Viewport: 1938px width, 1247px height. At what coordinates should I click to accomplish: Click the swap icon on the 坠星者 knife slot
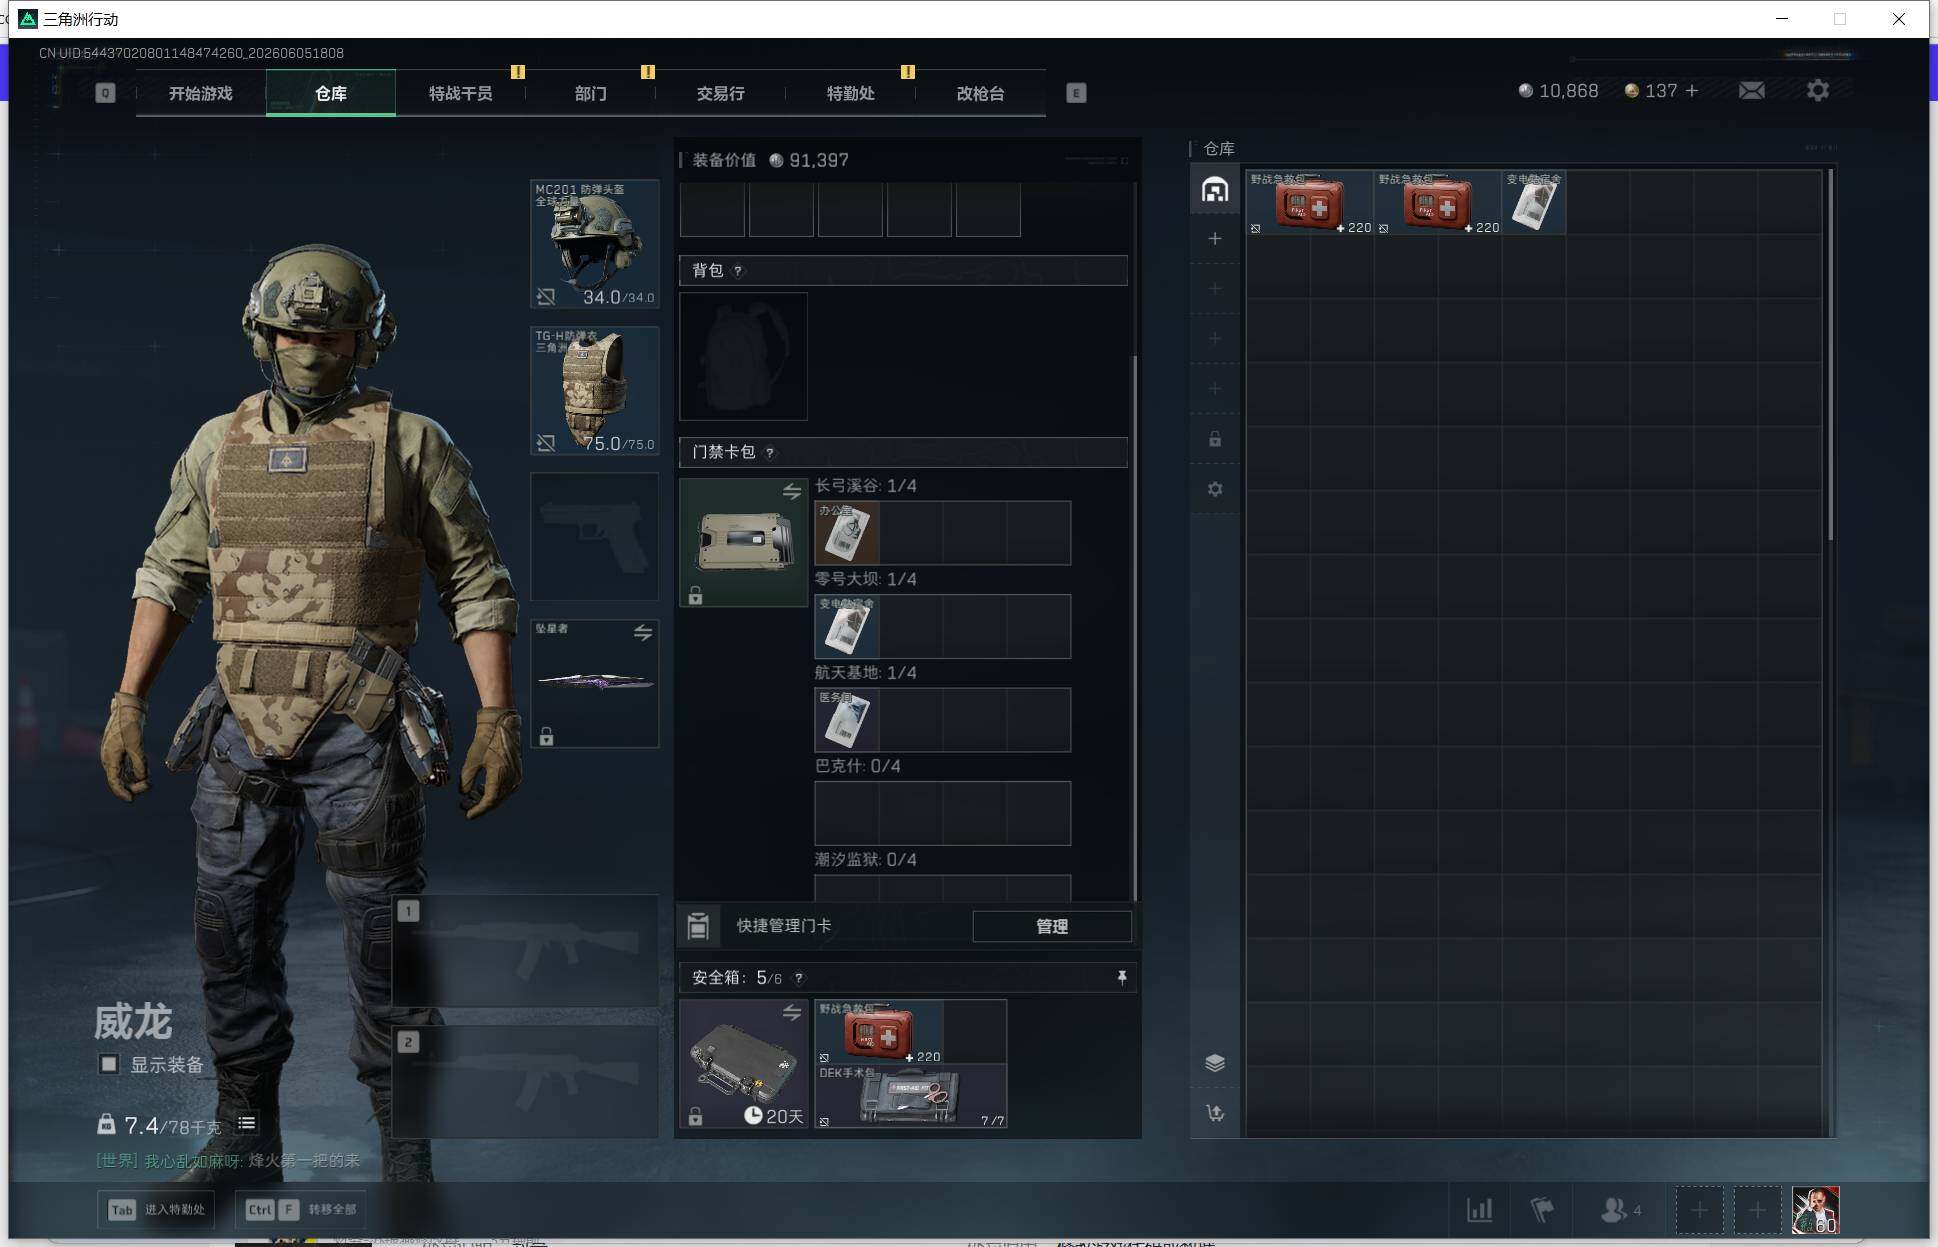643,633
